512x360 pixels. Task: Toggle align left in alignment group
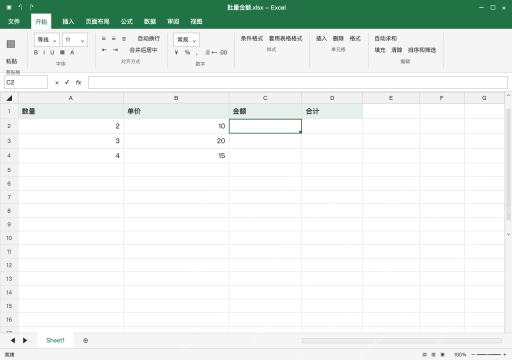(x=104, y=39)
